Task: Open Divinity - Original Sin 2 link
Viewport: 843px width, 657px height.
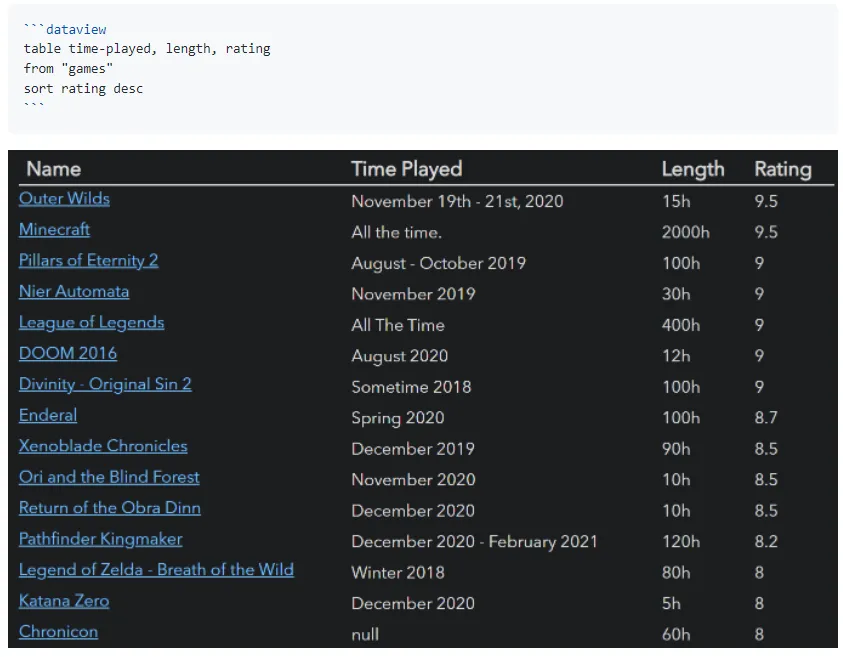Action: 105,385
